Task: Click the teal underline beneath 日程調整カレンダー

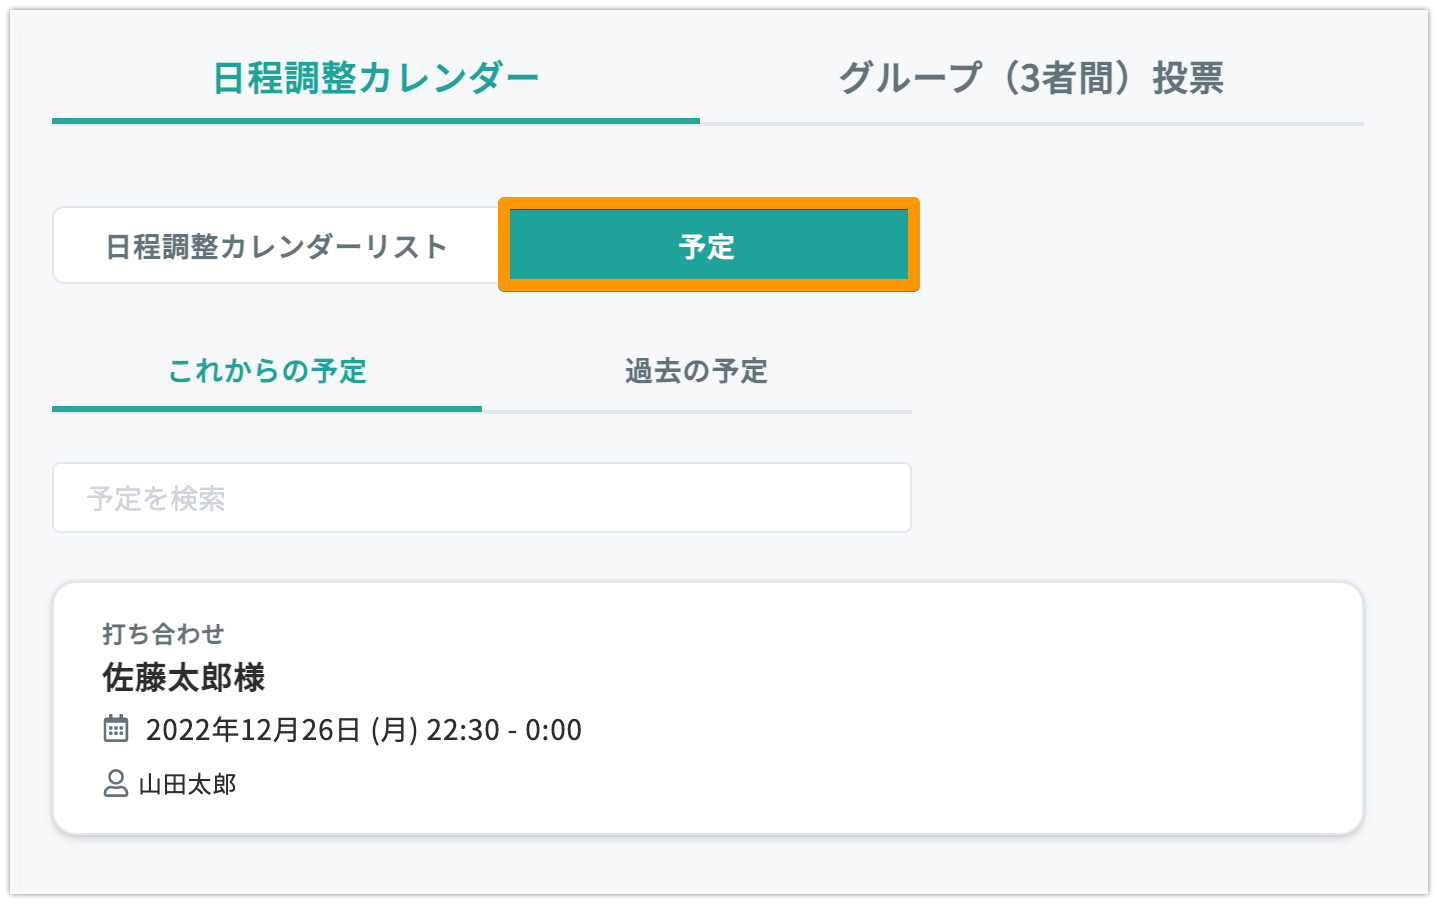Action: pyautogui.click(x=376, y=121)
